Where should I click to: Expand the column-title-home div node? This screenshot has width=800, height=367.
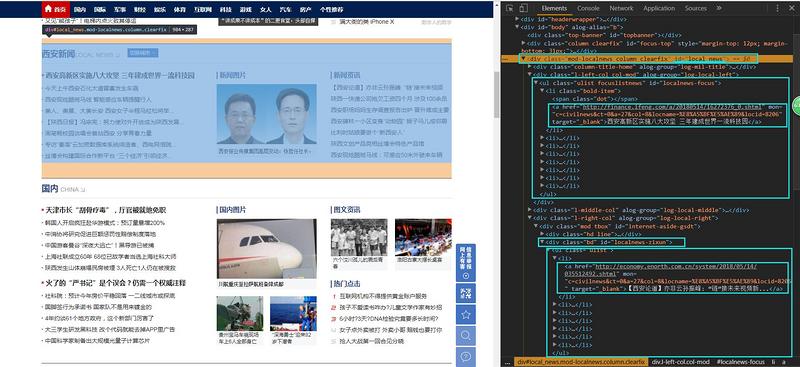[x=530, y=67]
